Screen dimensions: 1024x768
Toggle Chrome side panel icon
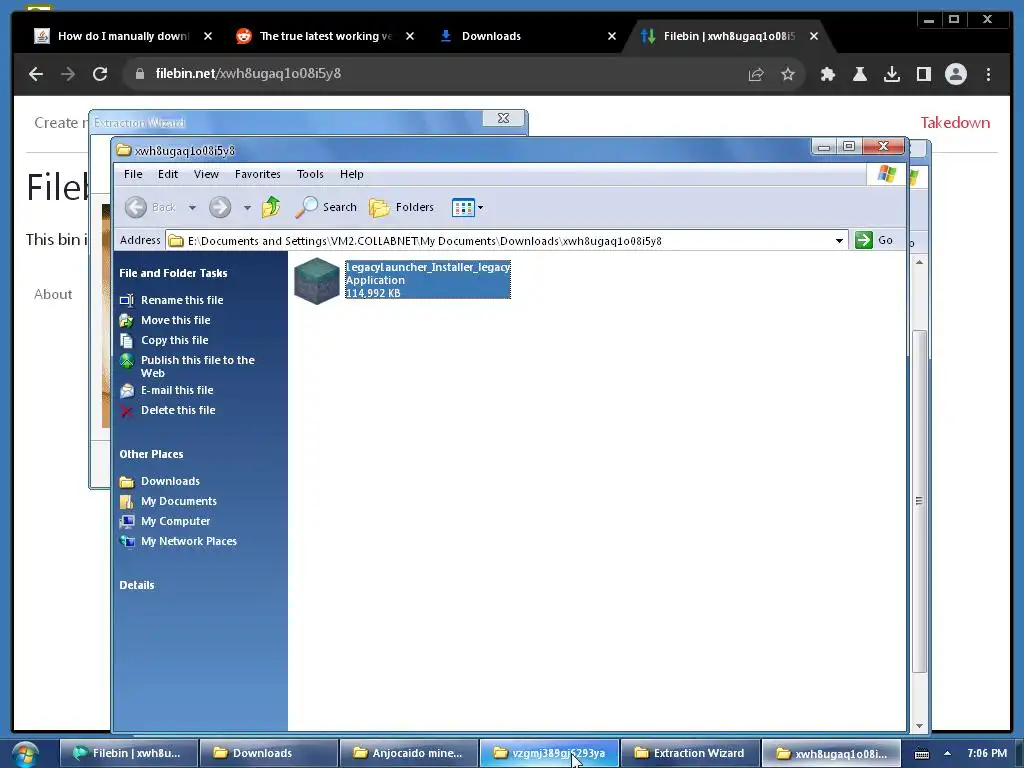(923, 74)
